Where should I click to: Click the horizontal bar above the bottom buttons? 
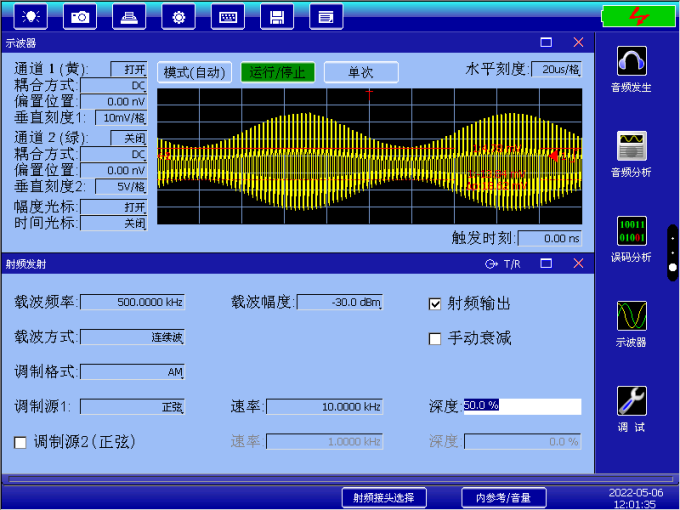click(x=340, y=479)
